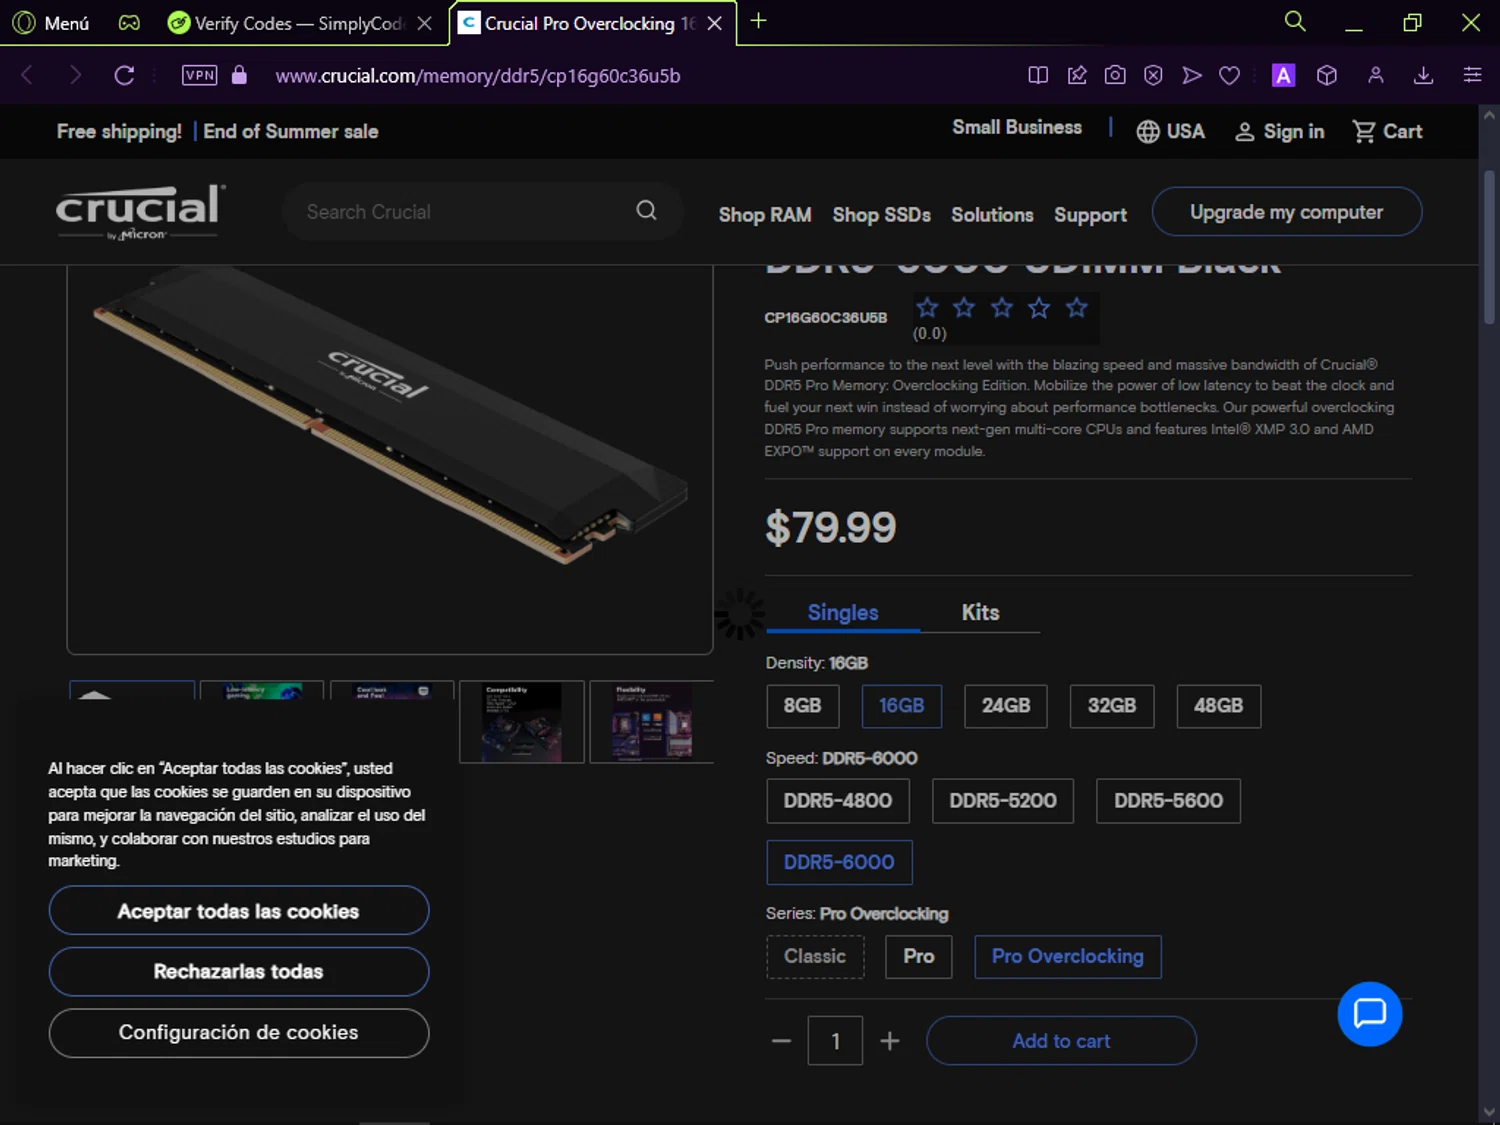This screenshot has height=1125, width=1500.
Task: Take a snapshot with the camera icon
Action: [1115, 75]
